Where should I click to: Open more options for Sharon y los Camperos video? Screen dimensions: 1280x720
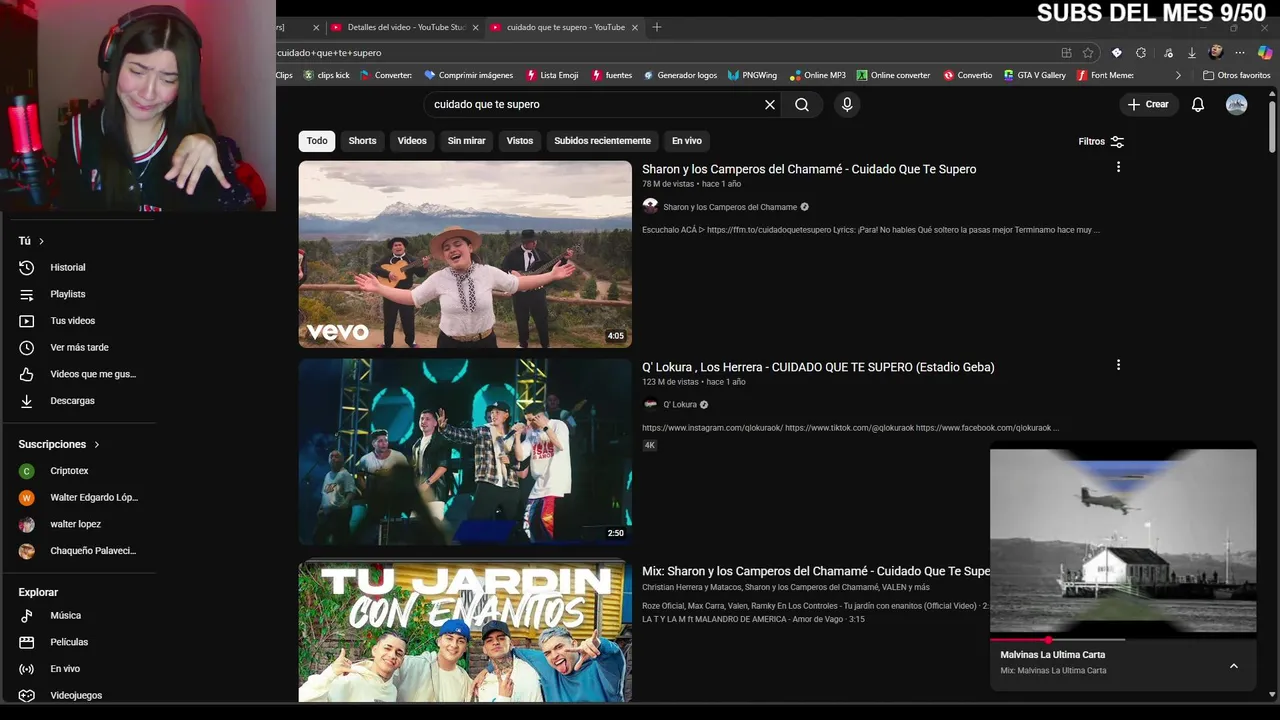(1118, 167)
